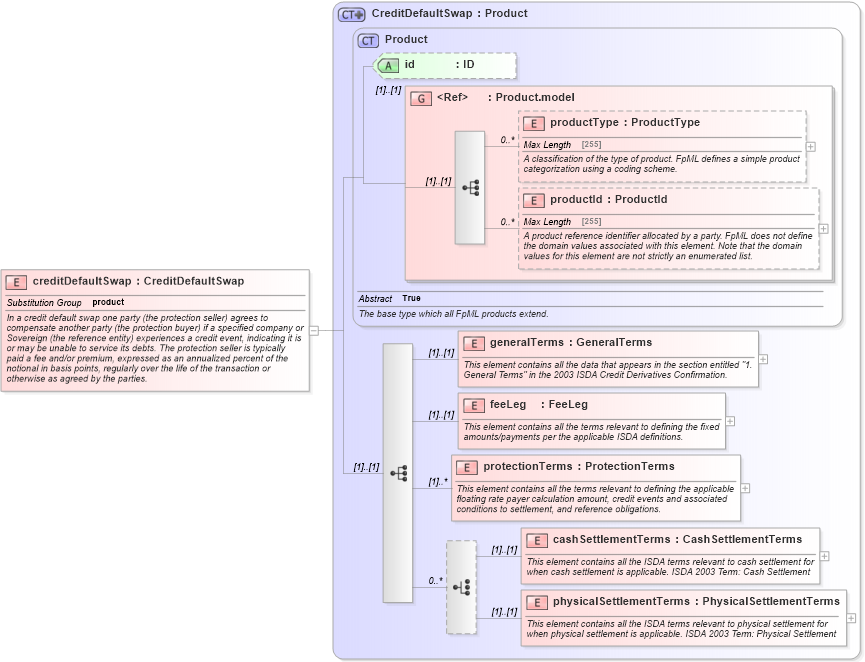Image resolution: width=865 pixels, height=662 pixels.
Task: Click the Abstract 'True' value
Action: 412,298
